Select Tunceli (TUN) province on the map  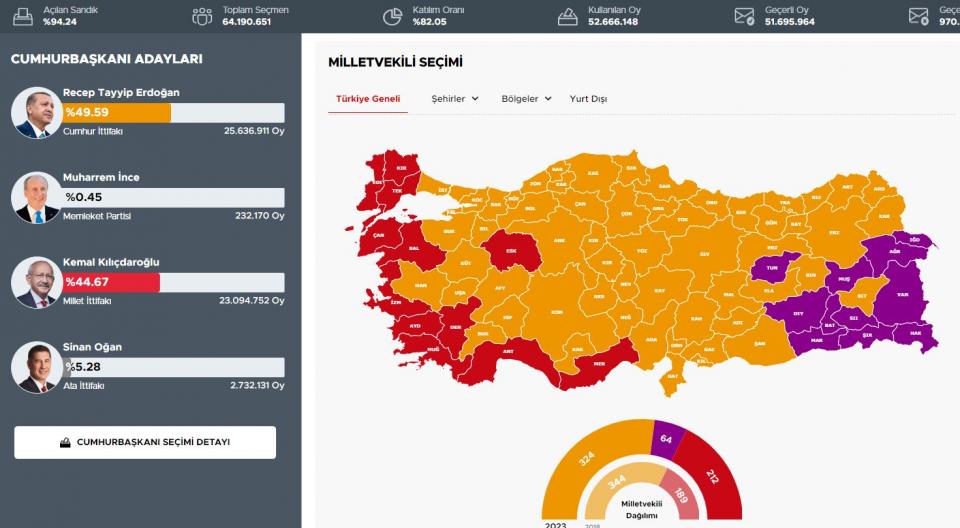(x=771, y=268)
